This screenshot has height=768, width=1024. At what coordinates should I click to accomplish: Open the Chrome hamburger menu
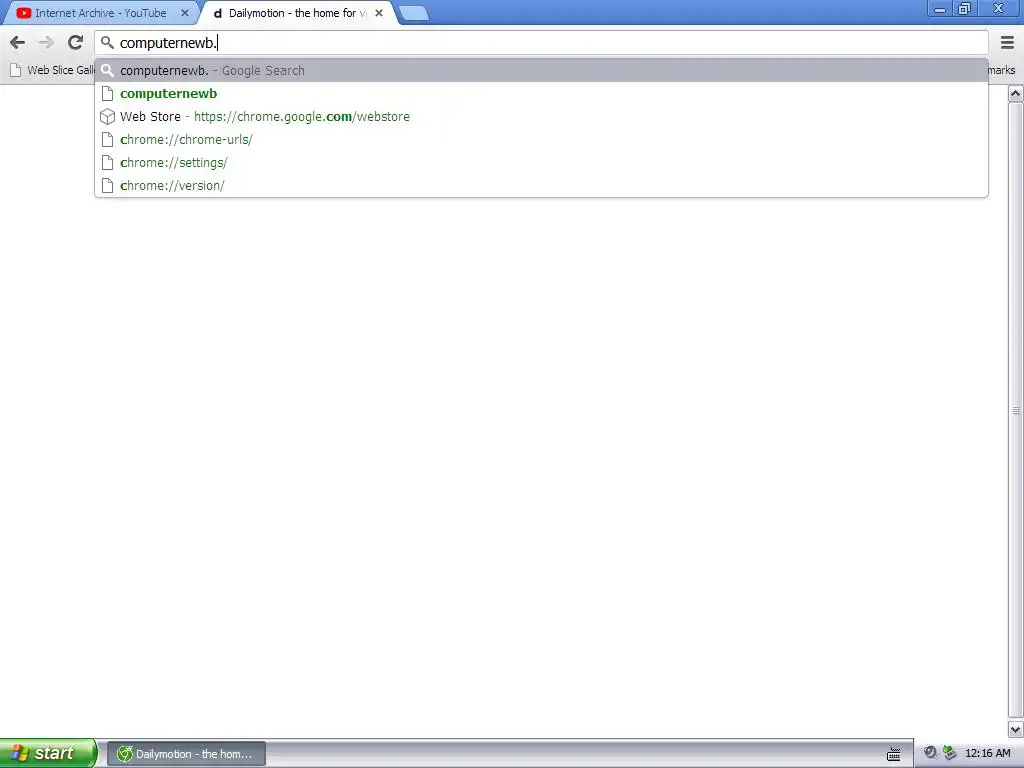(x=1007, y=43)
